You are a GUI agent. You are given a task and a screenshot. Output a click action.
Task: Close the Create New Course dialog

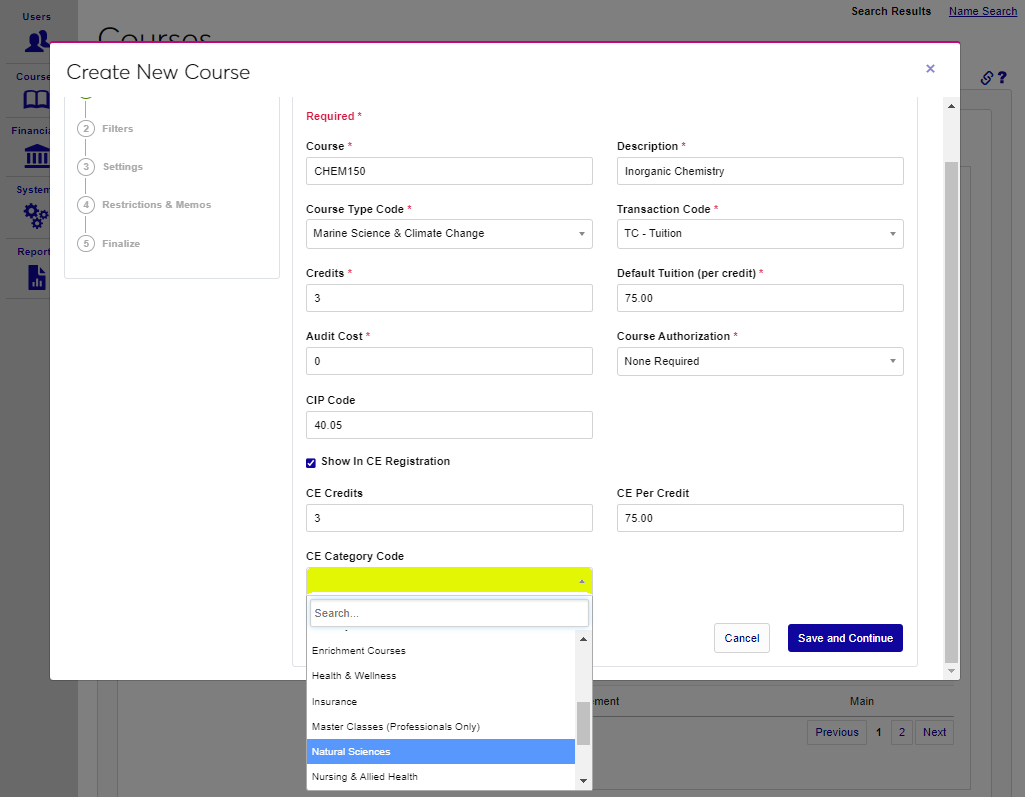930,69
